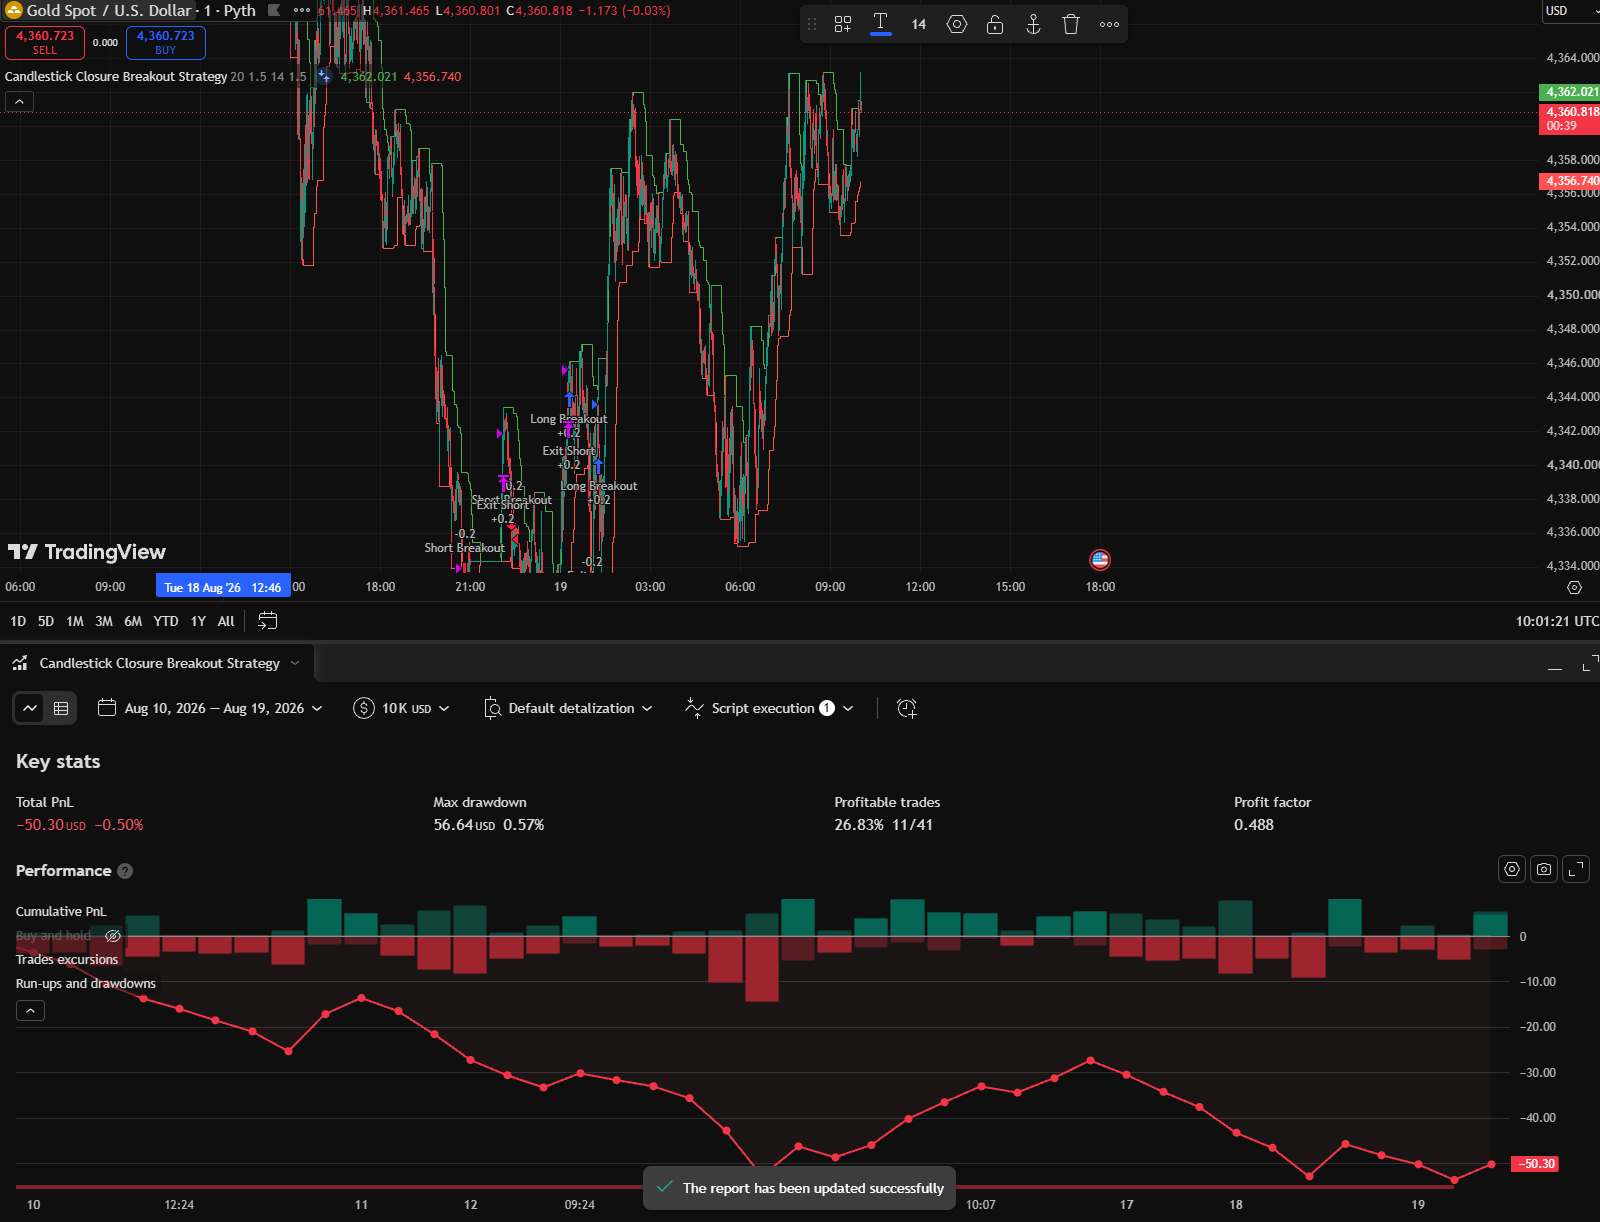Collapse the chart indicator legend

(19, 101)
